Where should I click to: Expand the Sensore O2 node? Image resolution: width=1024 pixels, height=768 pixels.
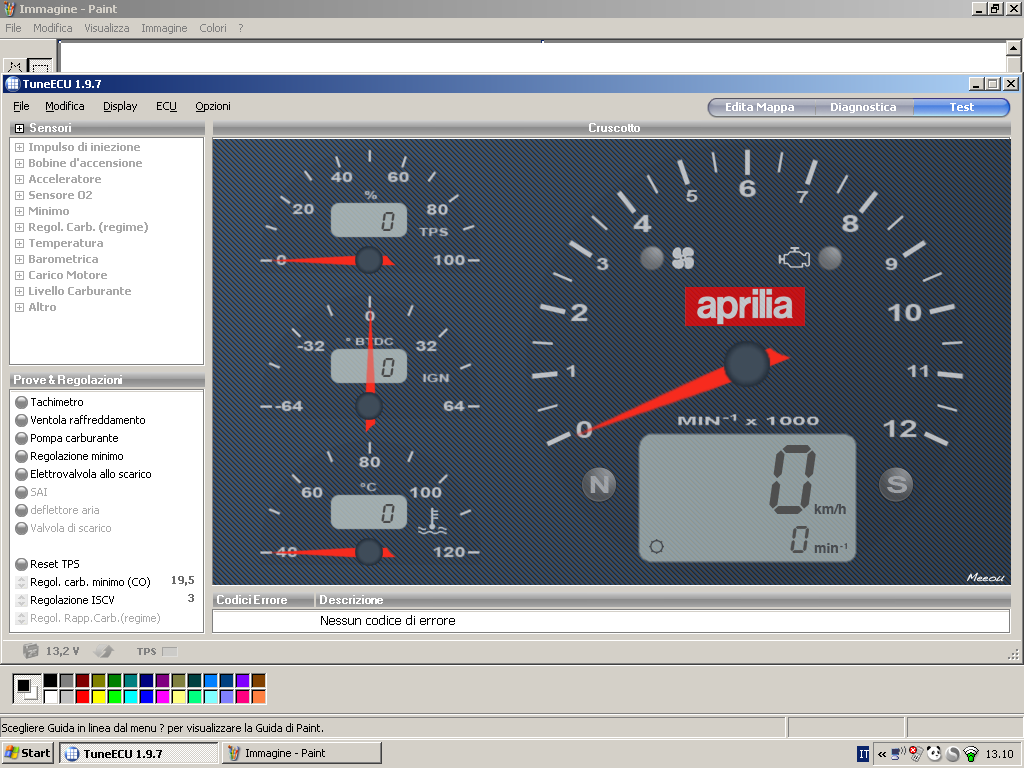20,195
